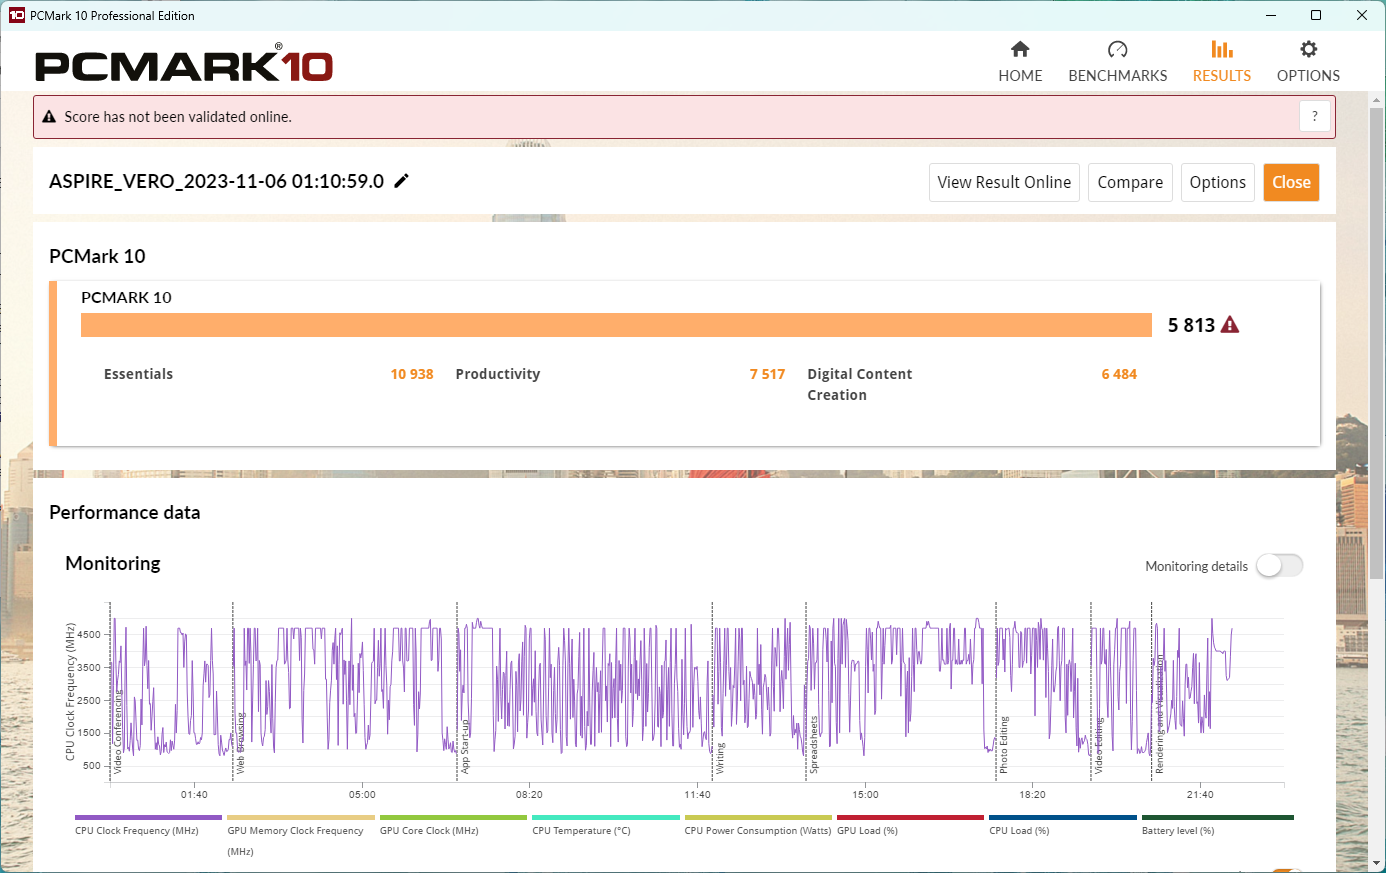
Task: Click the 'Score has not been validated online.' message
Action: tap(178, 117)
